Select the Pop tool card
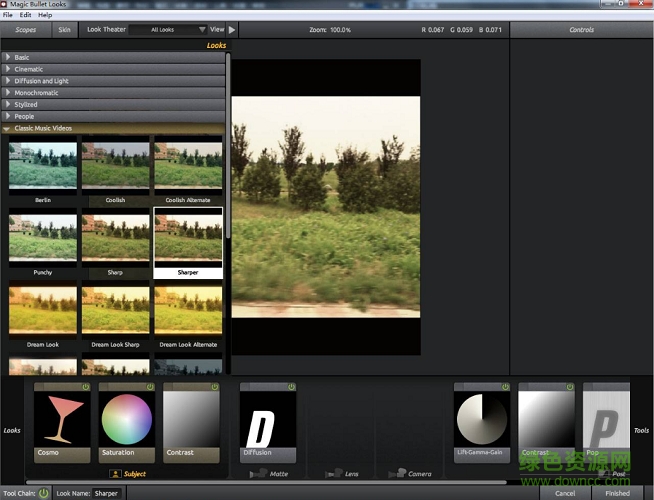 606,420
